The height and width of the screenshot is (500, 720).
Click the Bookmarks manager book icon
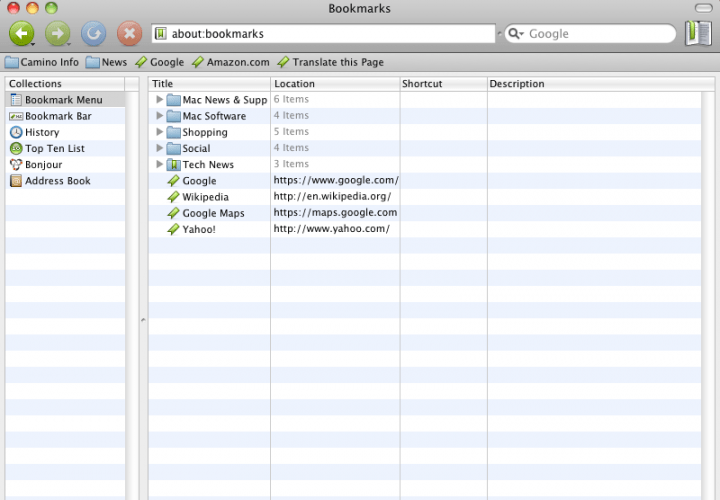click(x=698, y=34)
